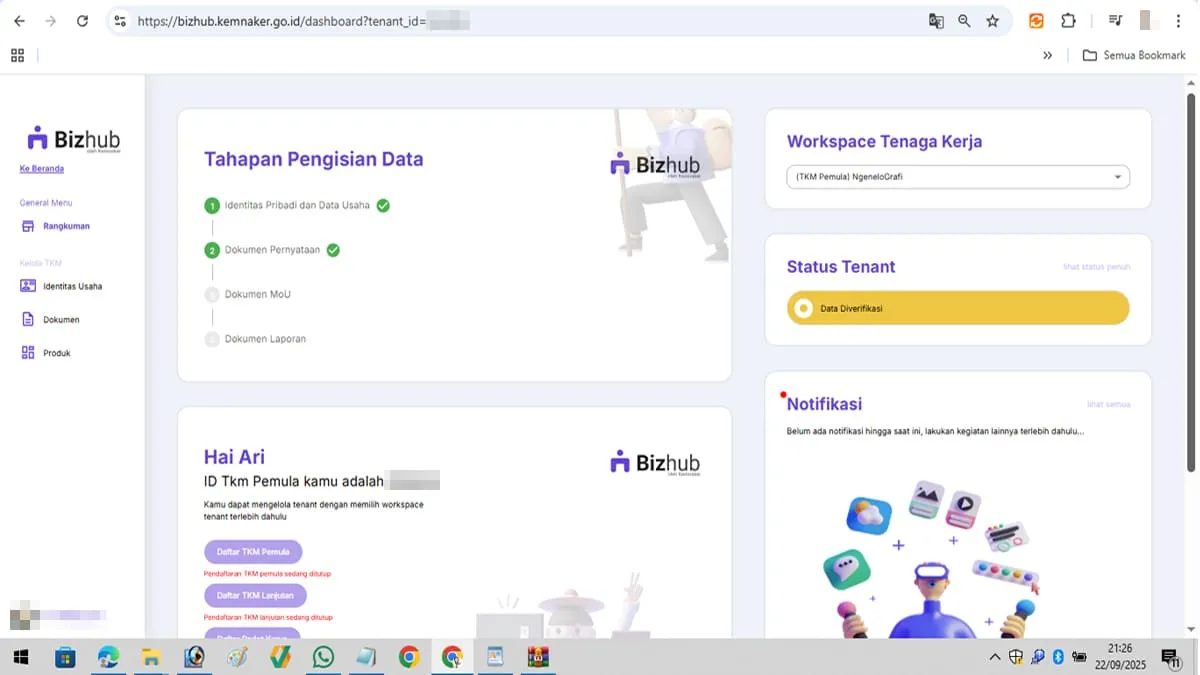Click the Bizhub logo in the sidebar
Screen dimensions: 1200x675
(72, 138)
